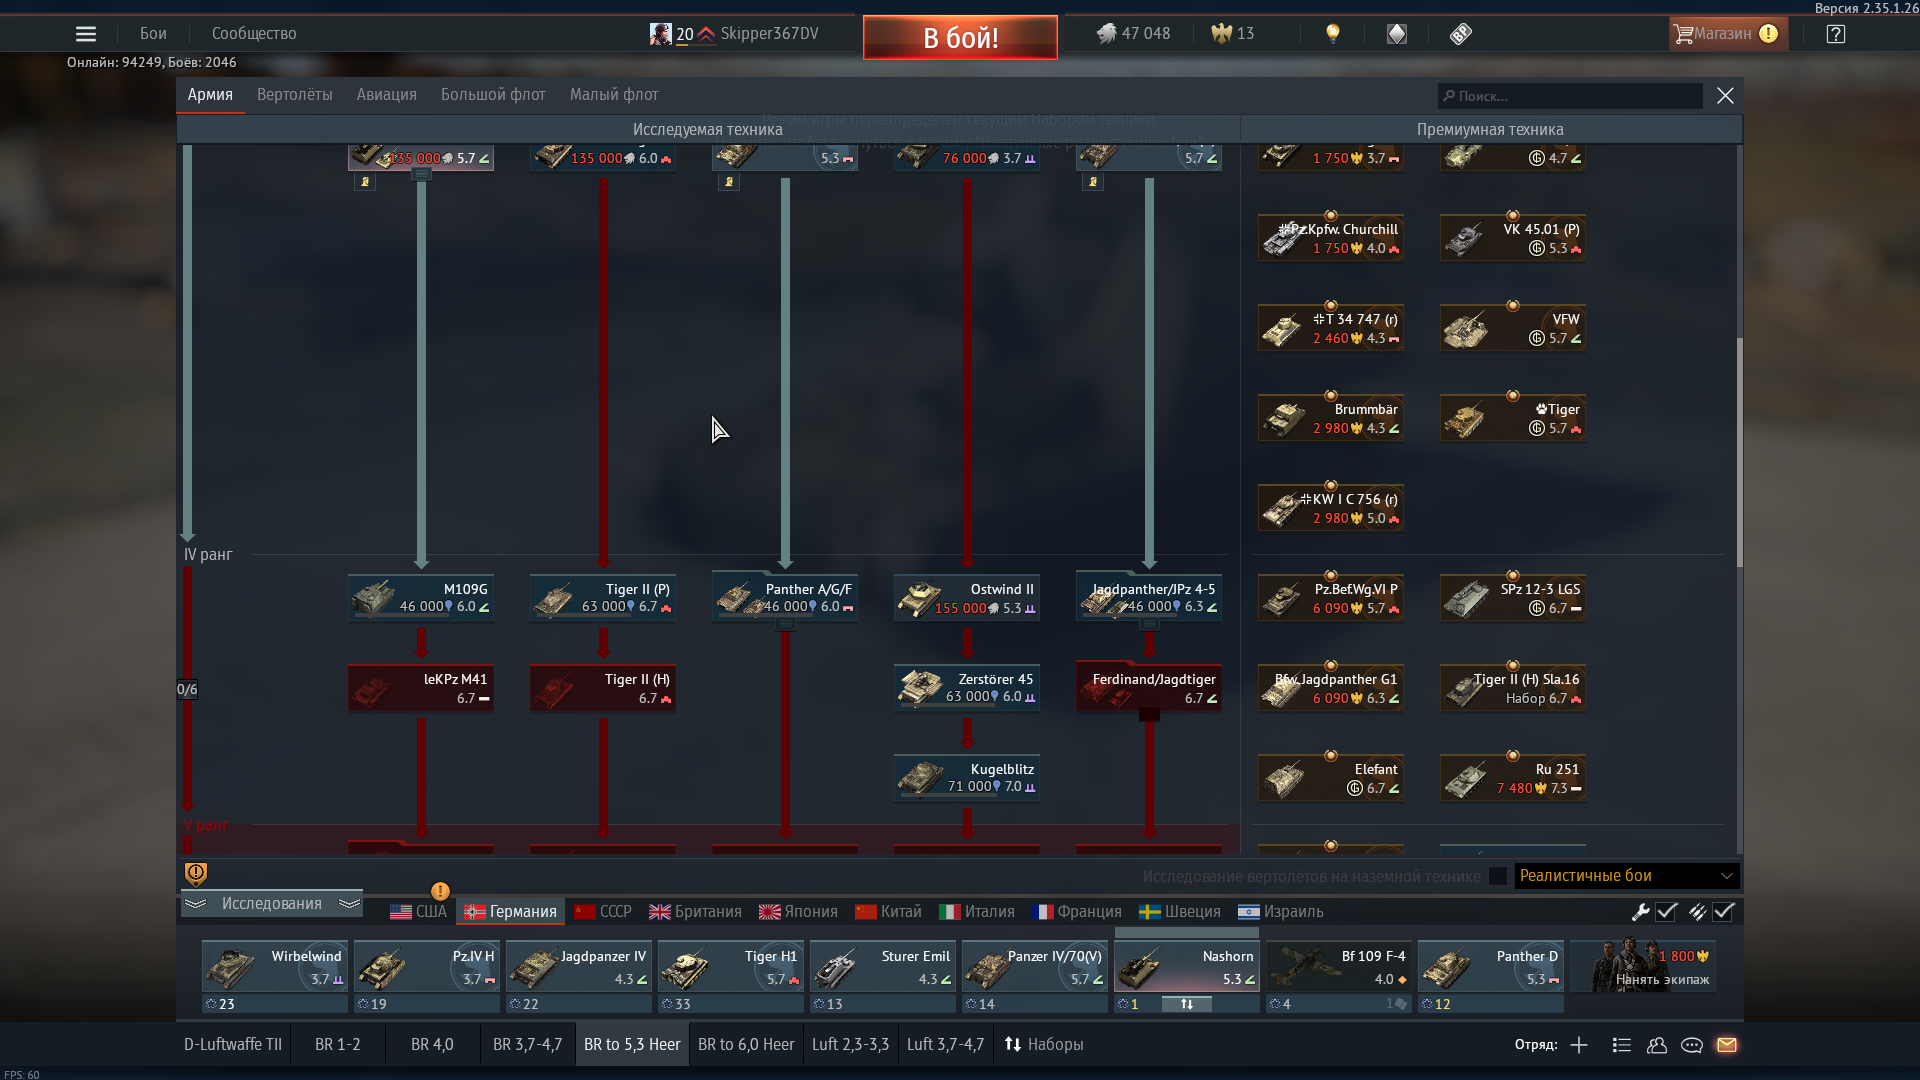Switch to the Армия tab
The height and width of the screenshot is (1080, 1920).
click(x=210, y=95)
